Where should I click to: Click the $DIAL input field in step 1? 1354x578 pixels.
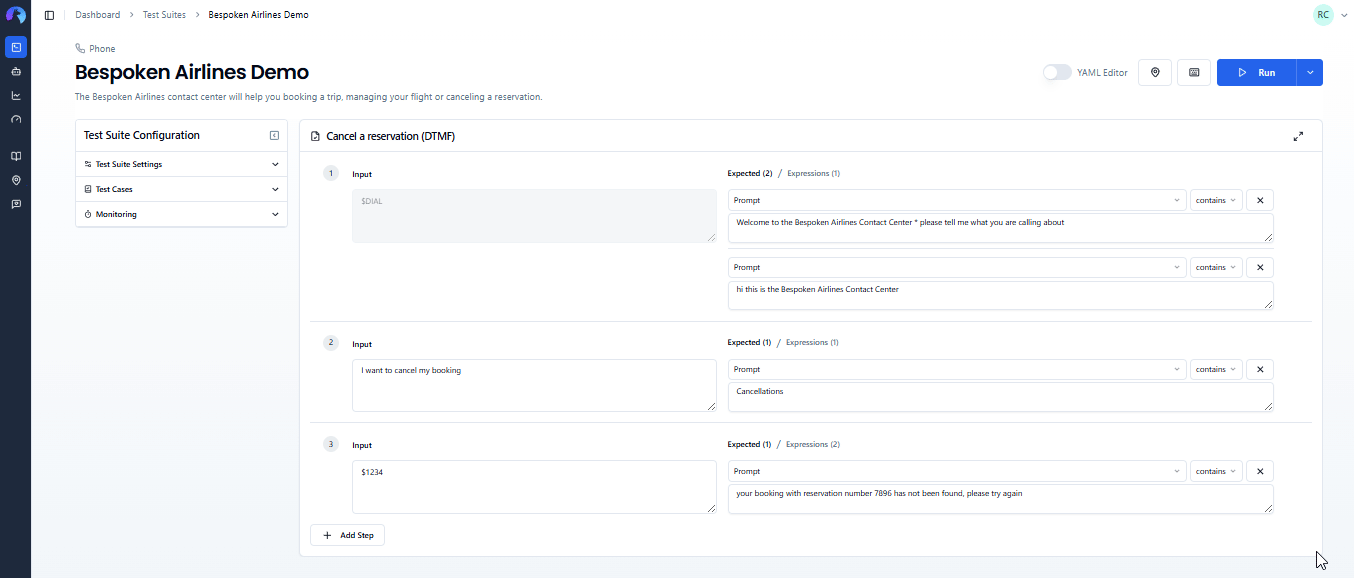(534, 215)
